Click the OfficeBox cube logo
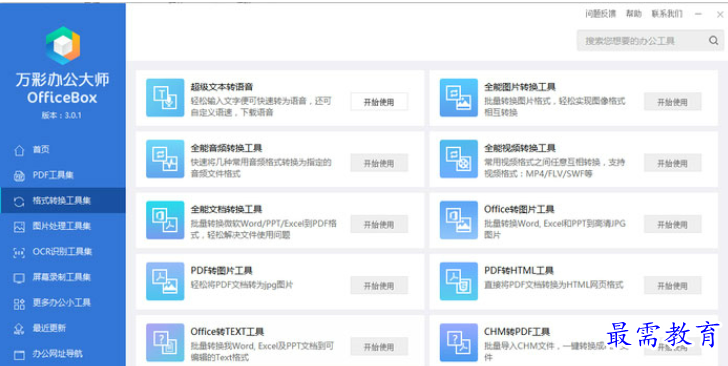Image resolution: width=728 pixels, height=366 pixels. [63, 45]
